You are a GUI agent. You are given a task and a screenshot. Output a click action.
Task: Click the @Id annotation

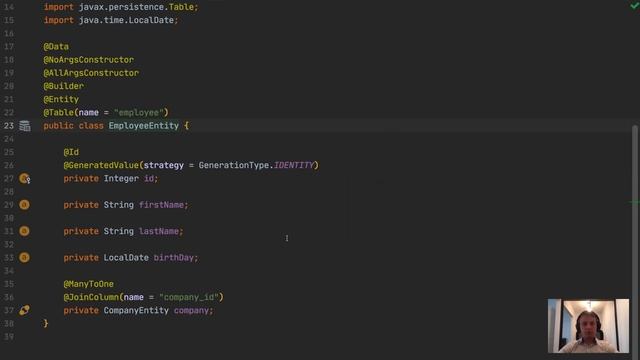point(71,152)
